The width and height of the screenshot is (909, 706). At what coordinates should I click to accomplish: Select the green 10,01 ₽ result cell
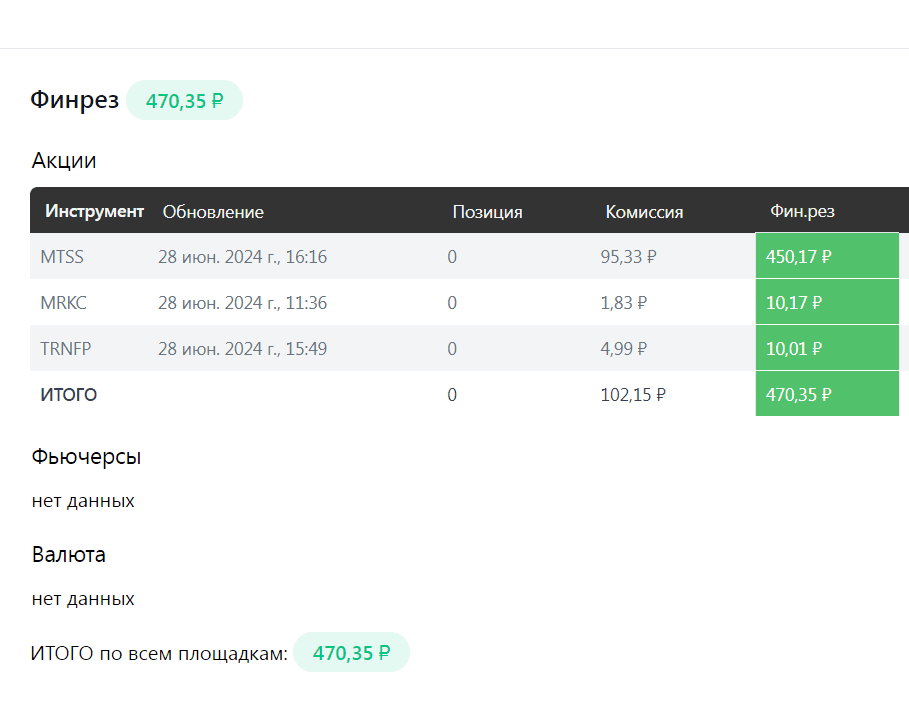827,348
